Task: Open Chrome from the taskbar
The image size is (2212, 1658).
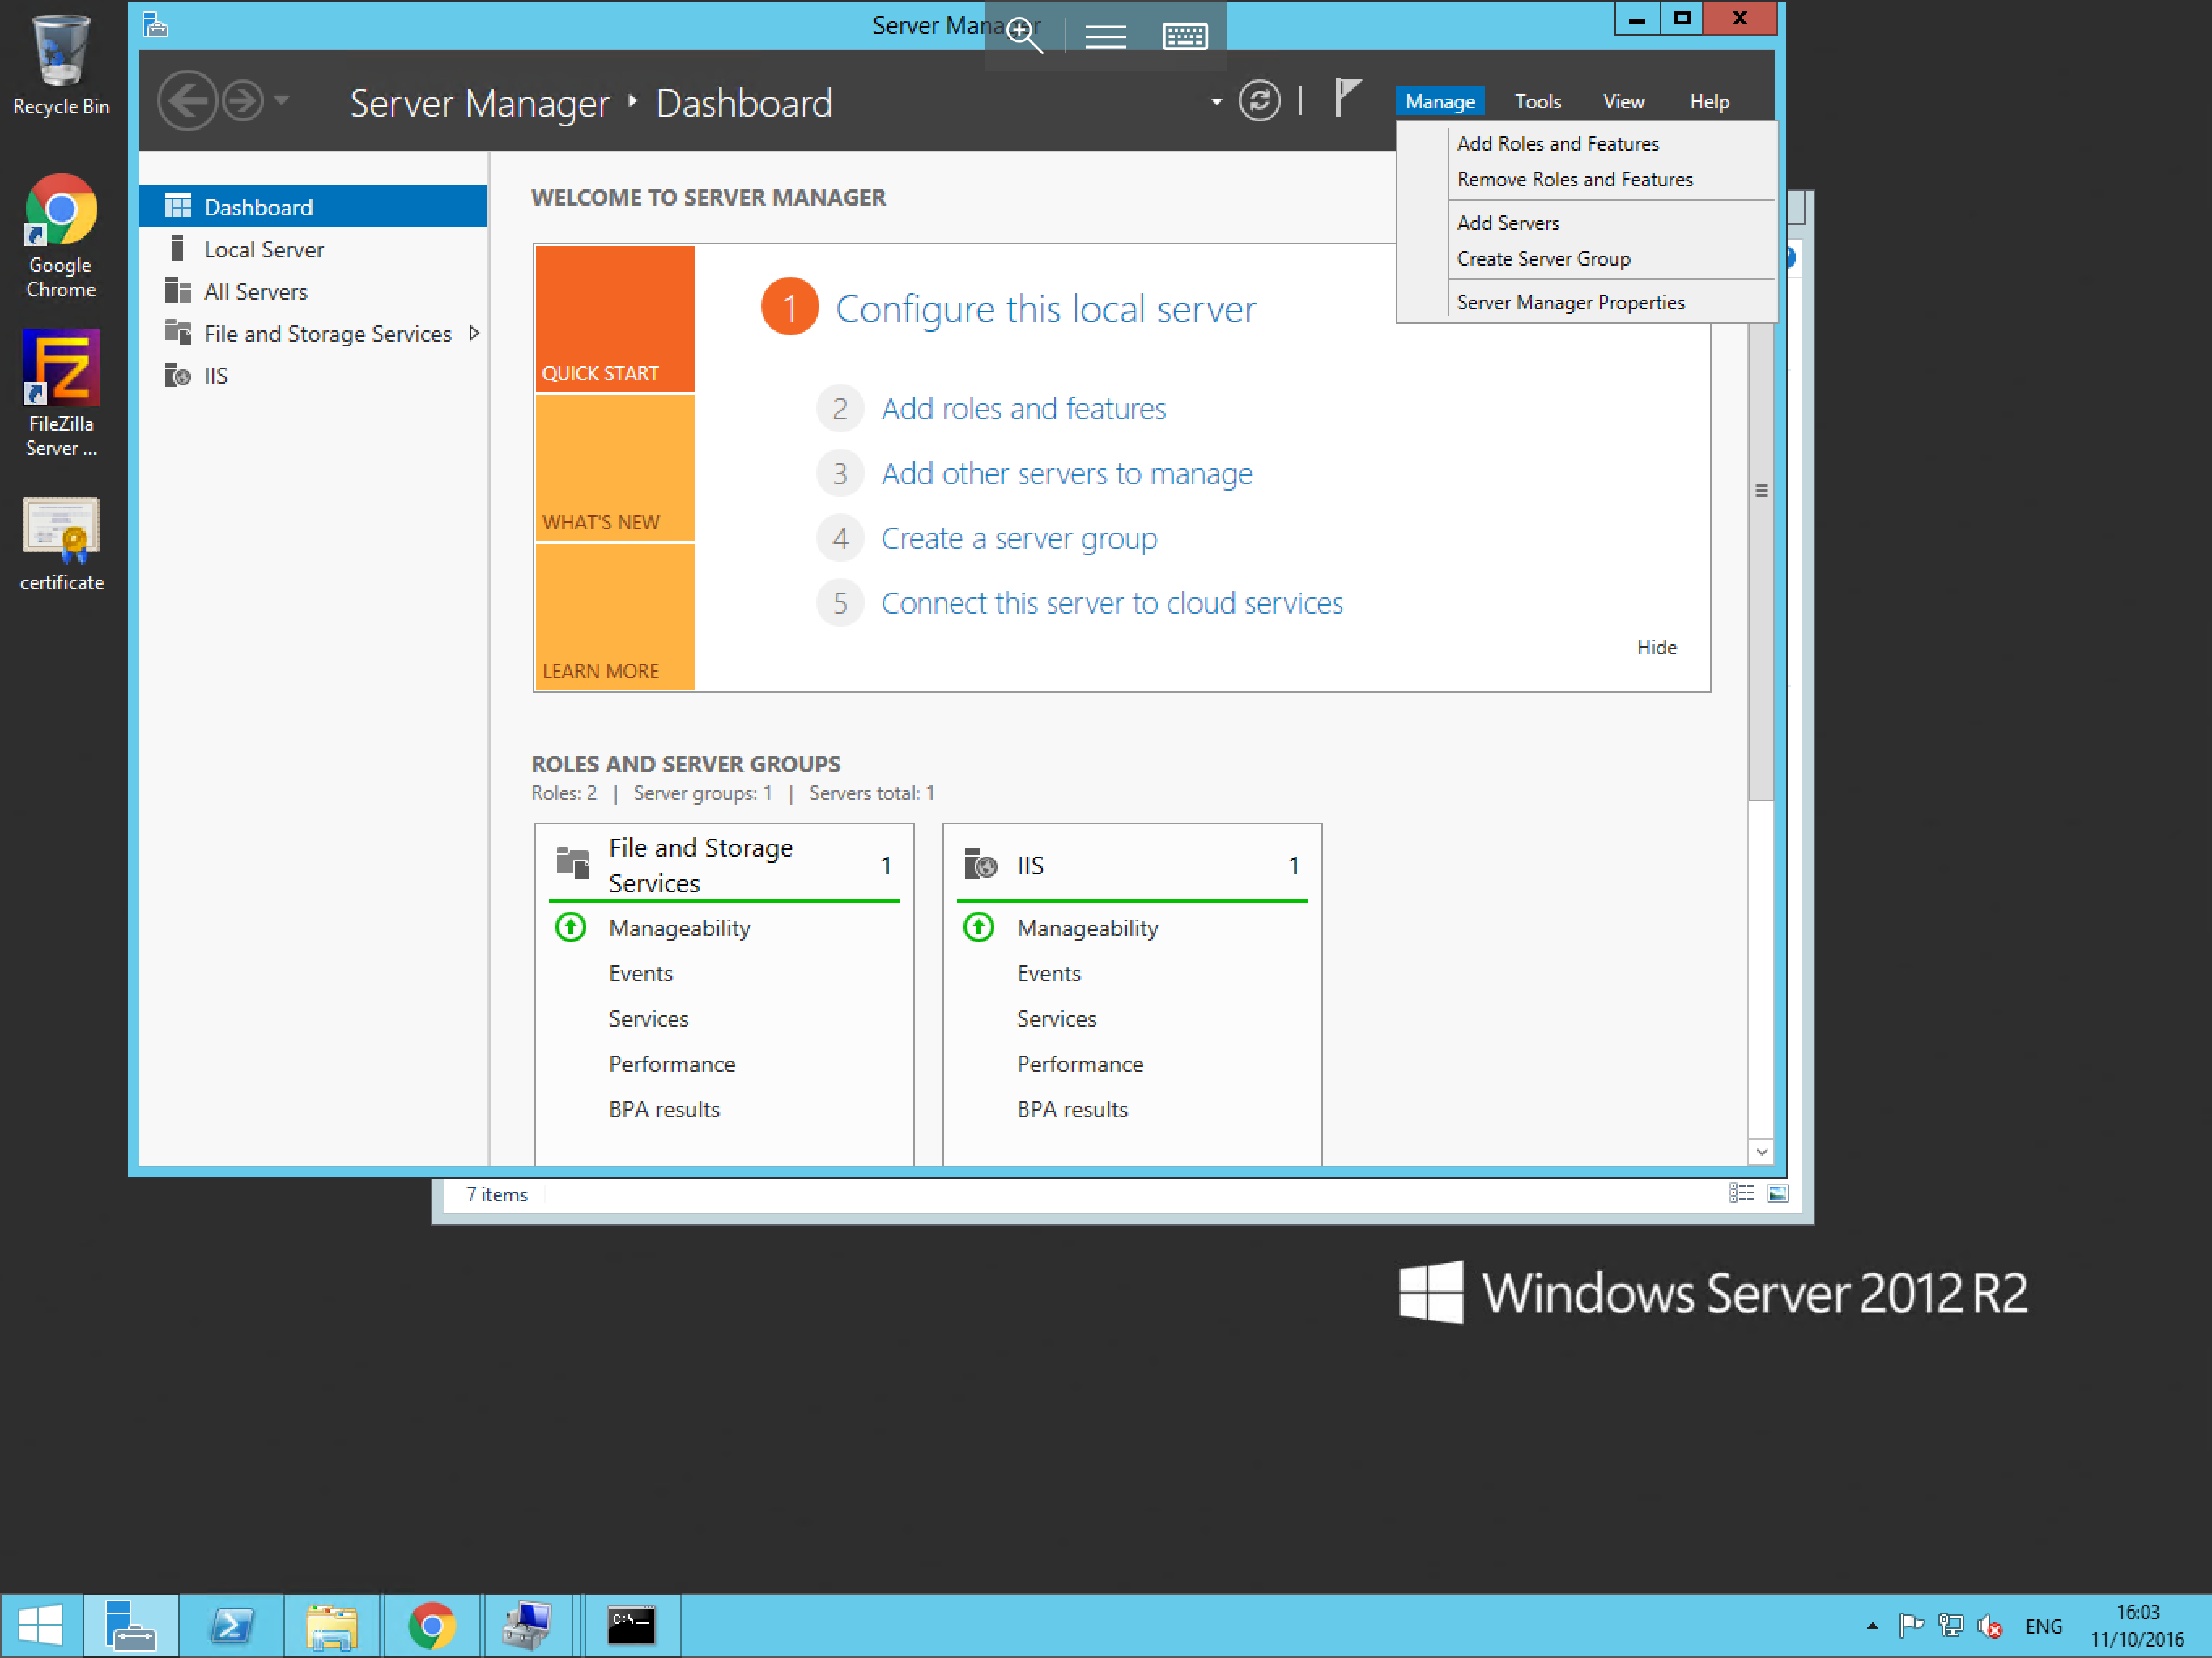Action: tap(431, 1625)
